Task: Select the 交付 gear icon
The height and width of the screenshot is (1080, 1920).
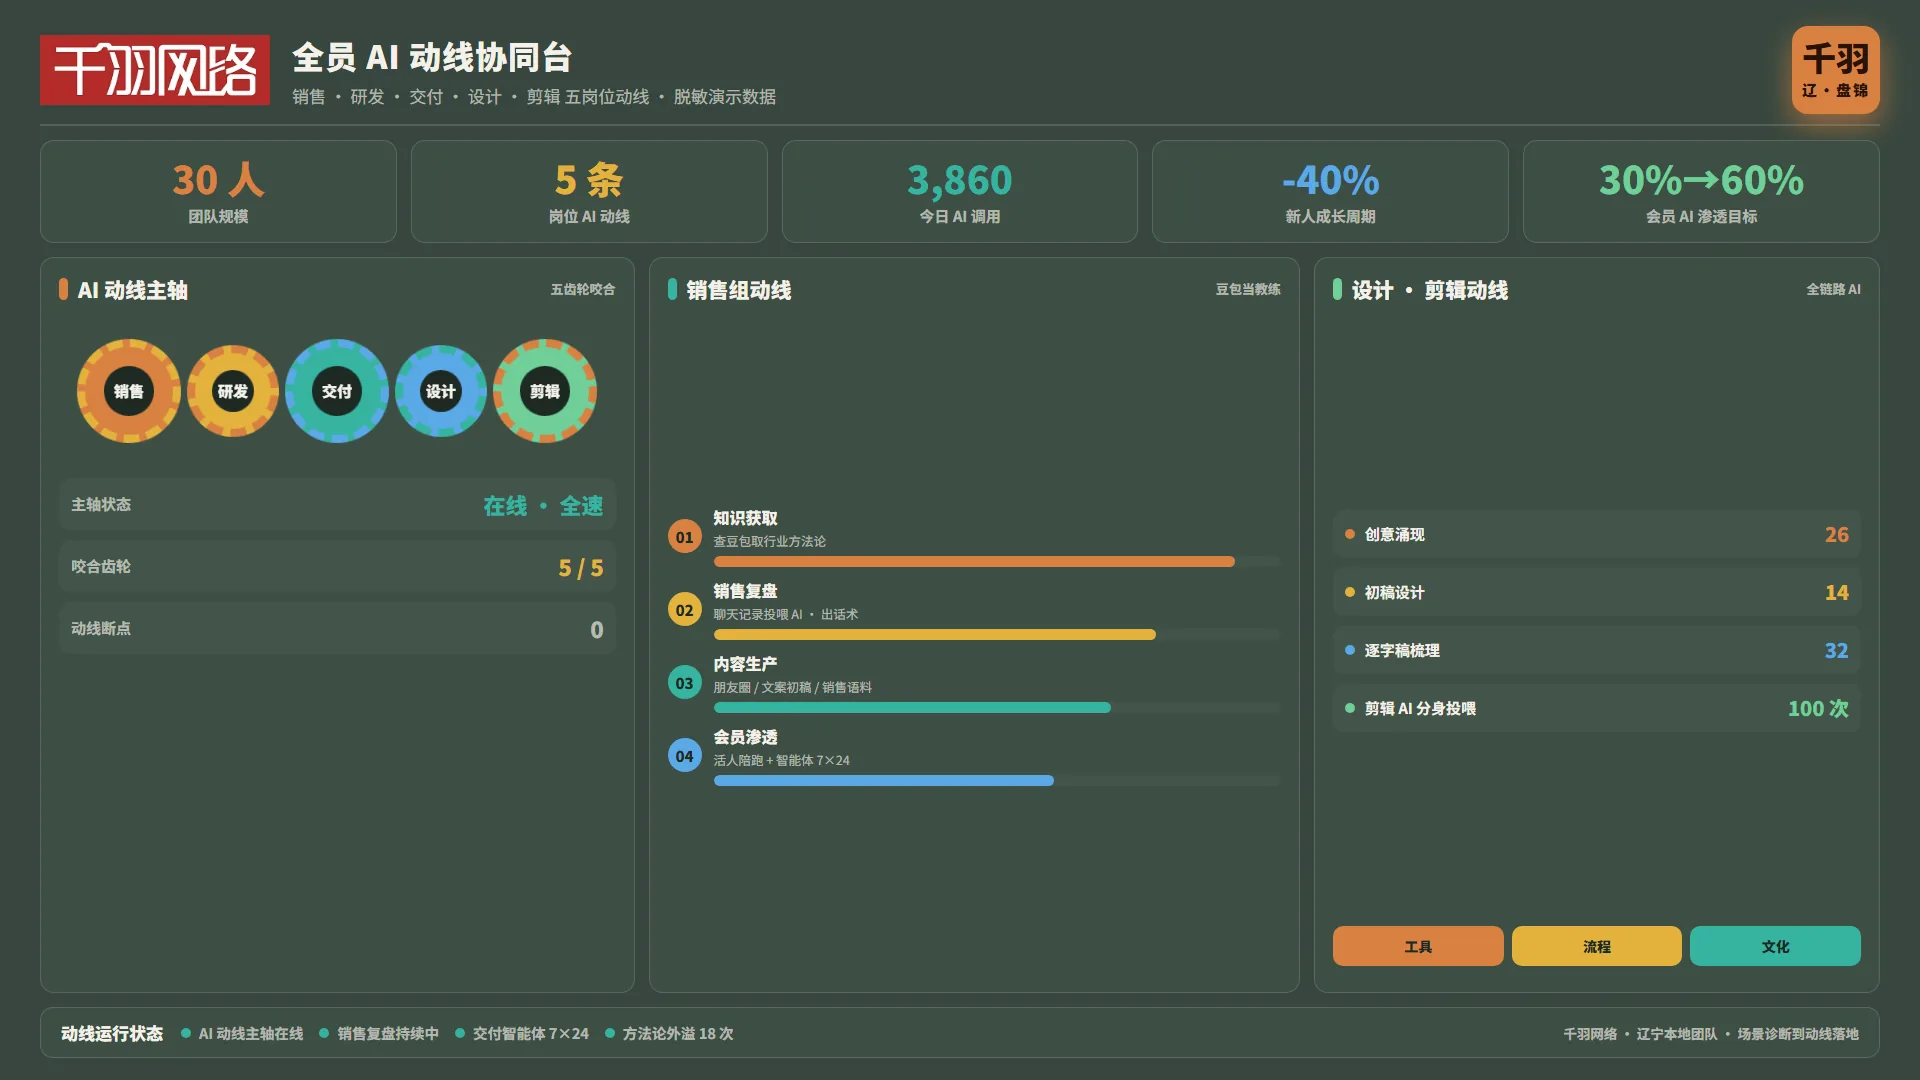Action: tap(337, 391)
